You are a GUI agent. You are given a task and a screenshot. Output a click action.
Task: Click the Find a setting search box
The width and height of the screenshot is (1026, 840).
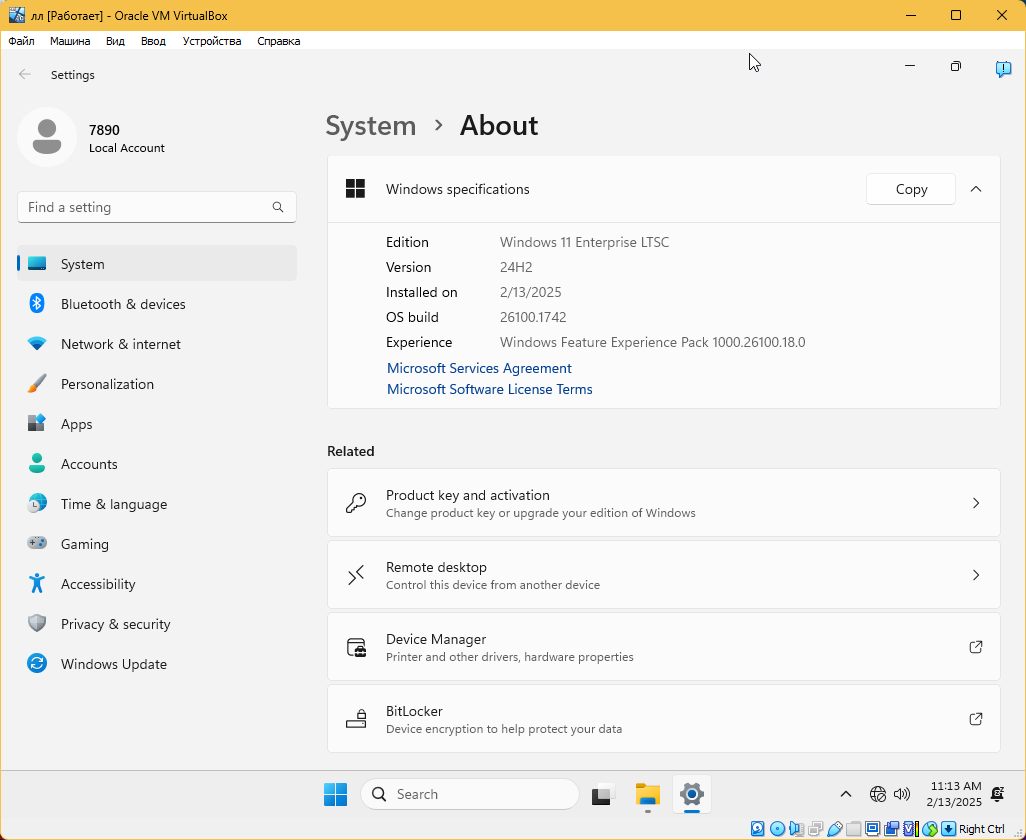click(147, 207)
